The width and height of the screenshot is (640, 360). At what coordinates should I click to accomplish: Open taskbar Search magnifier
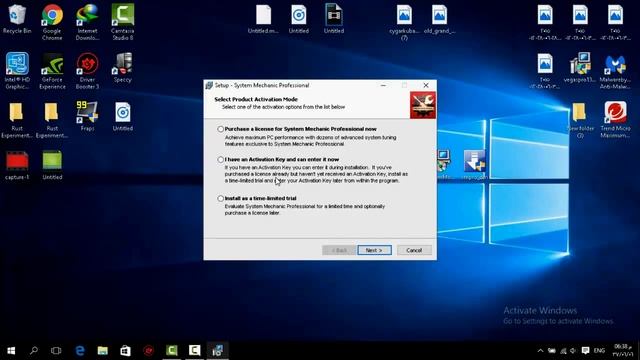point(34,351)
